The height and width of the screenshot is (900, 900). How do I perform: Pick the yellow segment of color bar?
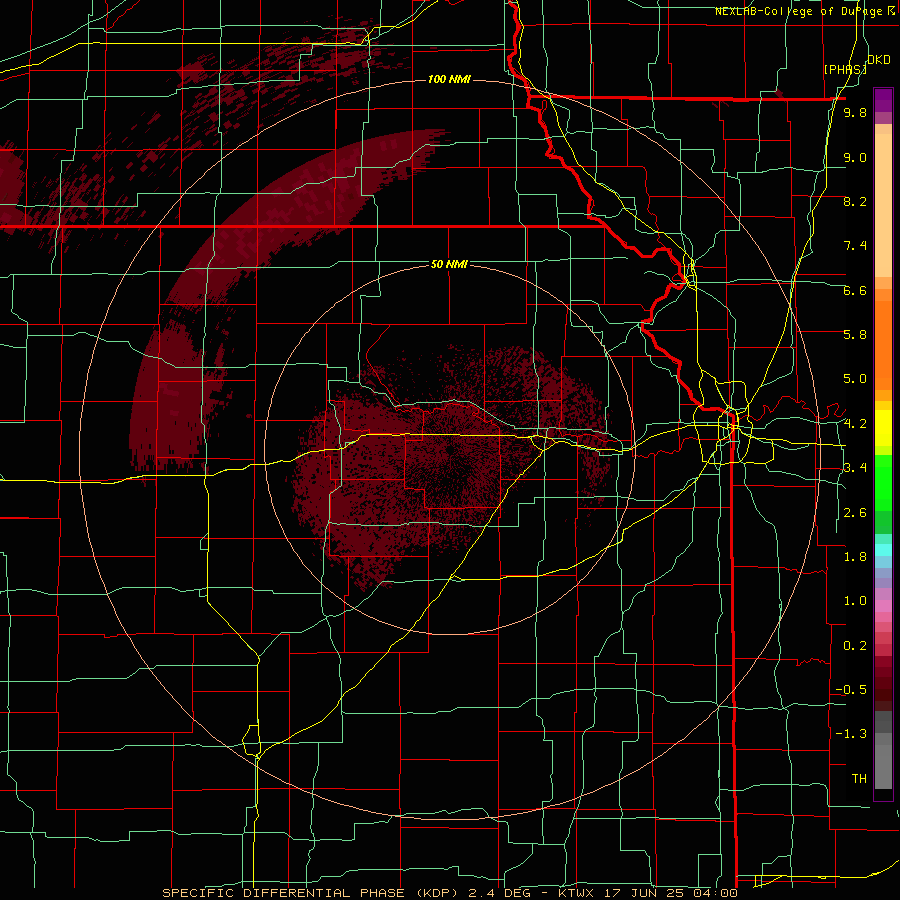(883, 428)
